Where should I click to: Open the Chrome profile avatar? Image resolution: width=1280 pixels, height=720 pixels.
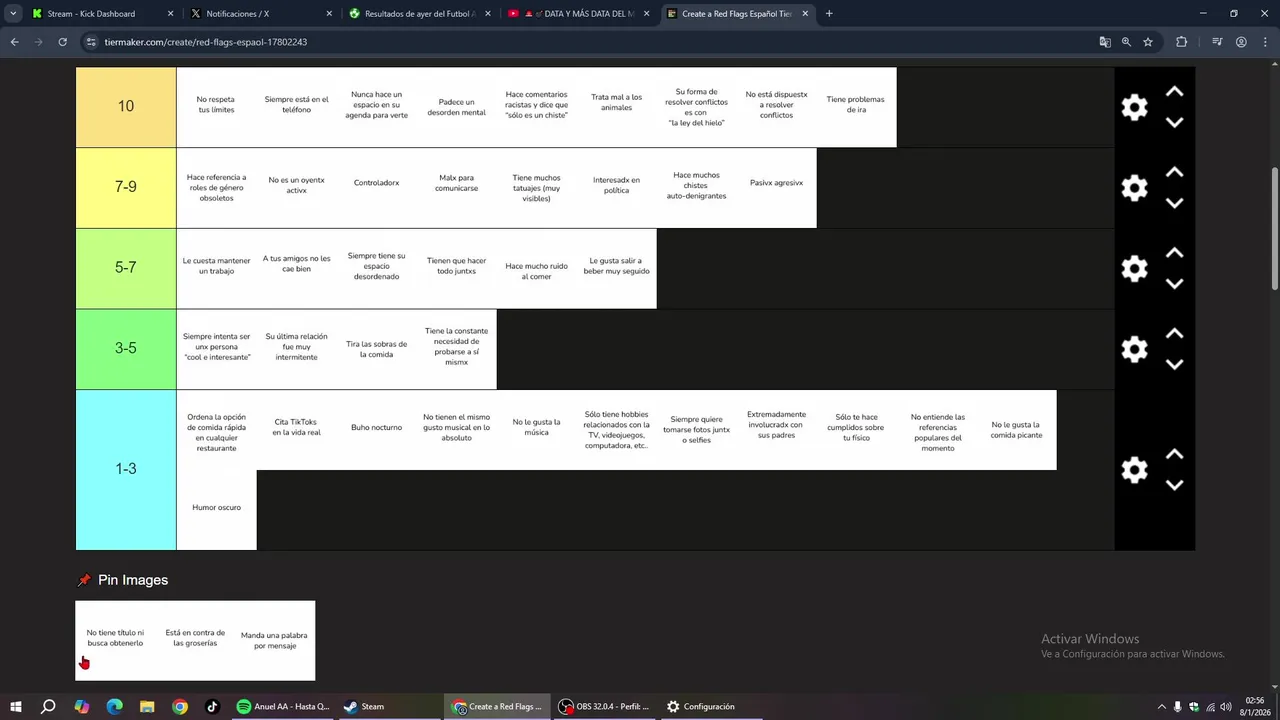[x=1241, y=42]
